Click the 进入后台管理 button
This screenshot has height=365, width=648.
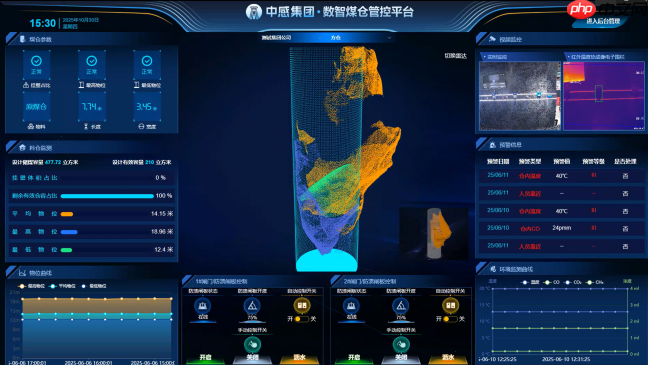[603, 21]
